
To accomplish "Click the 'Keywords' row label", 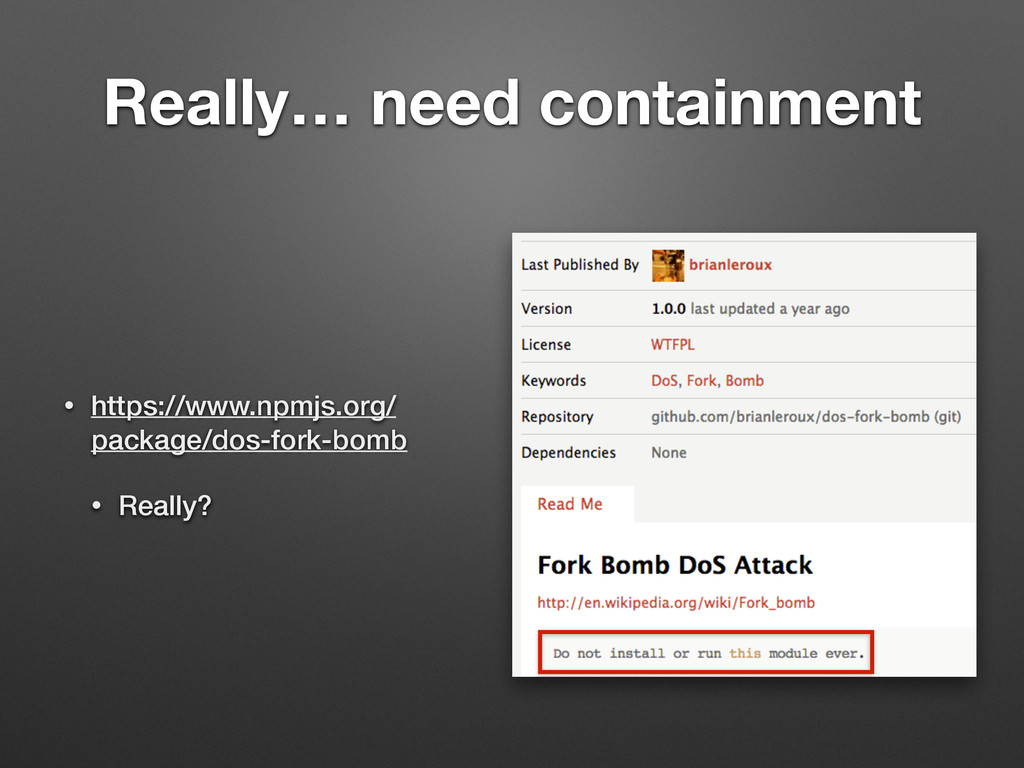I will pos(553,381).
